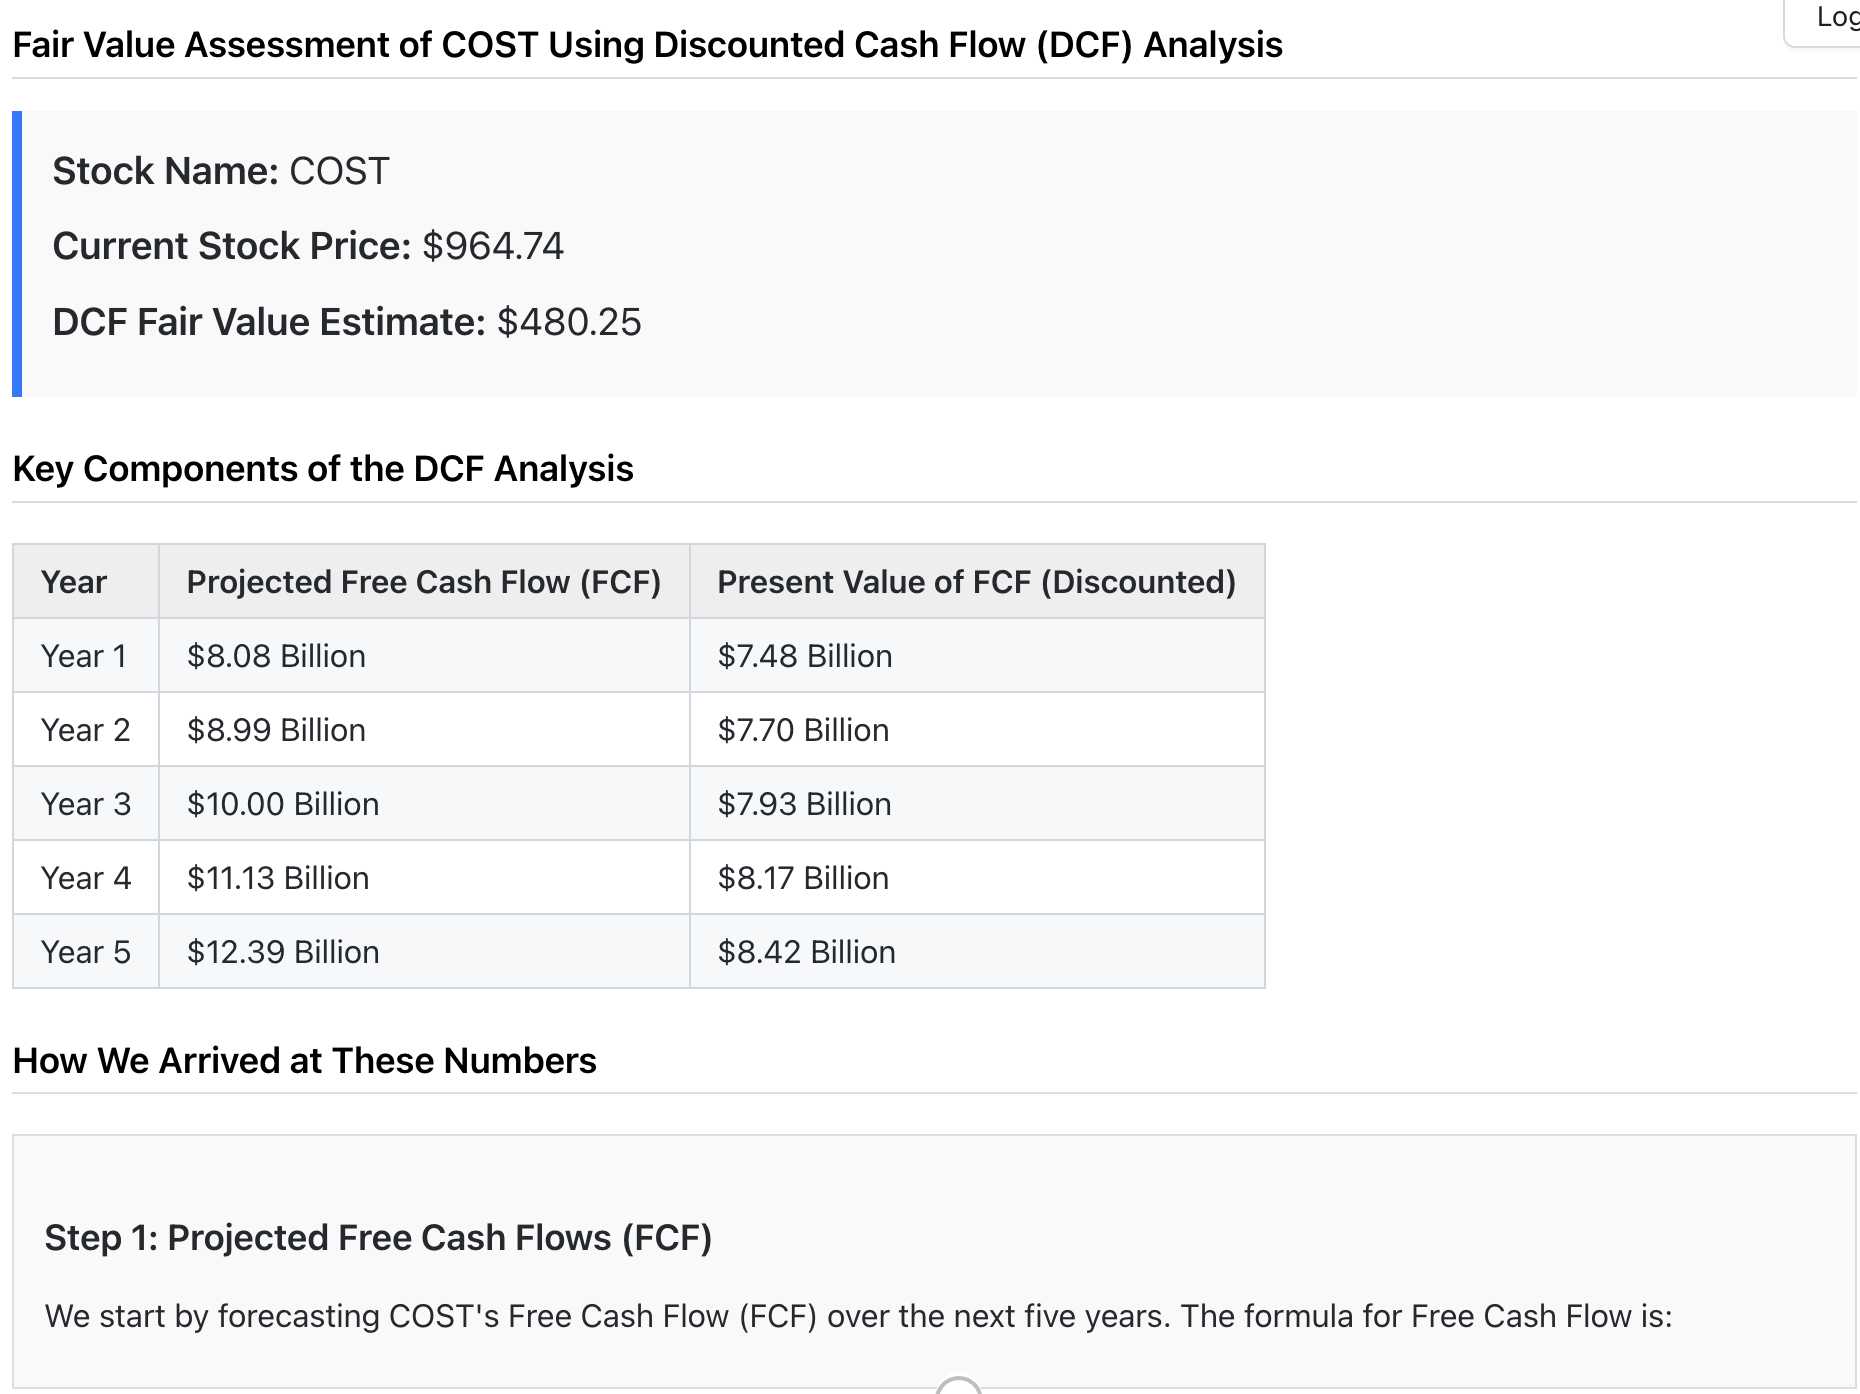This screenshot has height=1394, width=1860.
Task: Click the Year column header
Action: [86, 582]
